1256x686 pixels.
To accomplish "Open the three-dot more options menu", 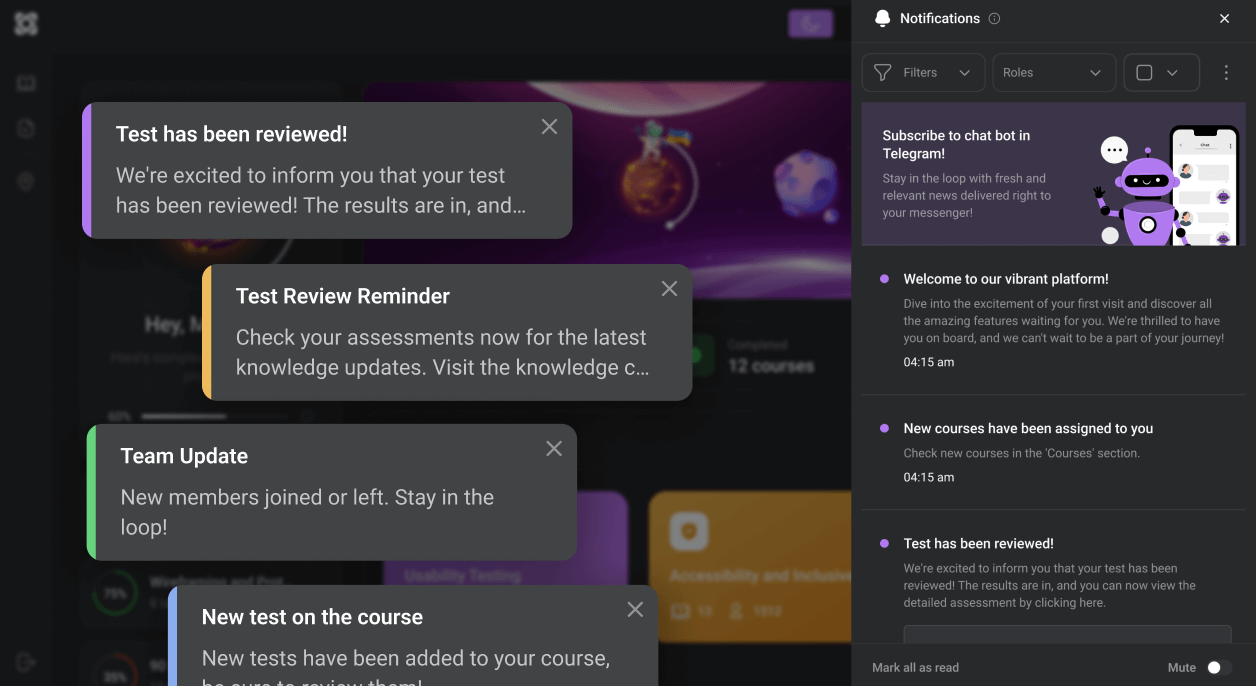I will [x=1226, y=73].
